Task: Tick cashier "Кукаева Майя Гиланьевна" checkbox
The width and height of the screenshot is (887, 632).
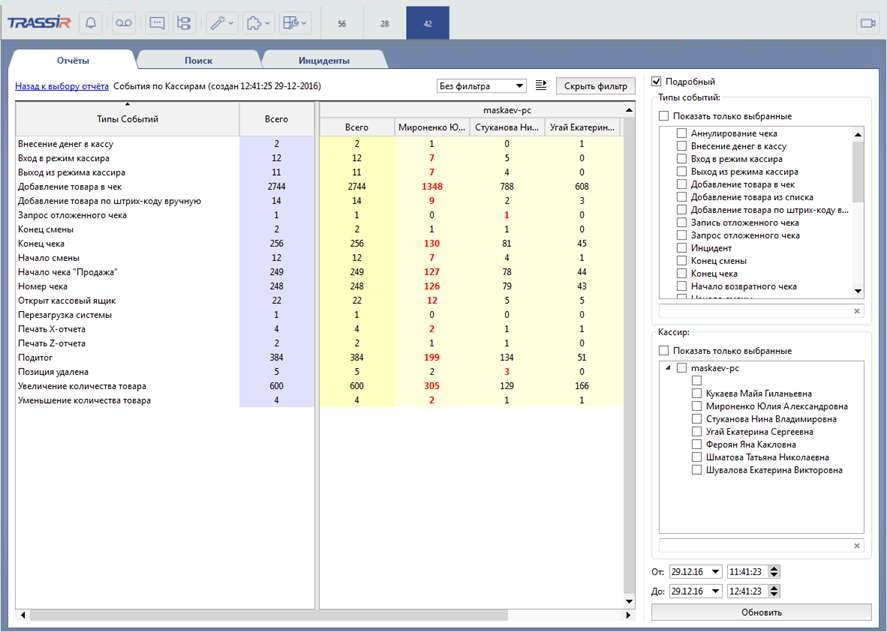Action: tap(697, 394)
